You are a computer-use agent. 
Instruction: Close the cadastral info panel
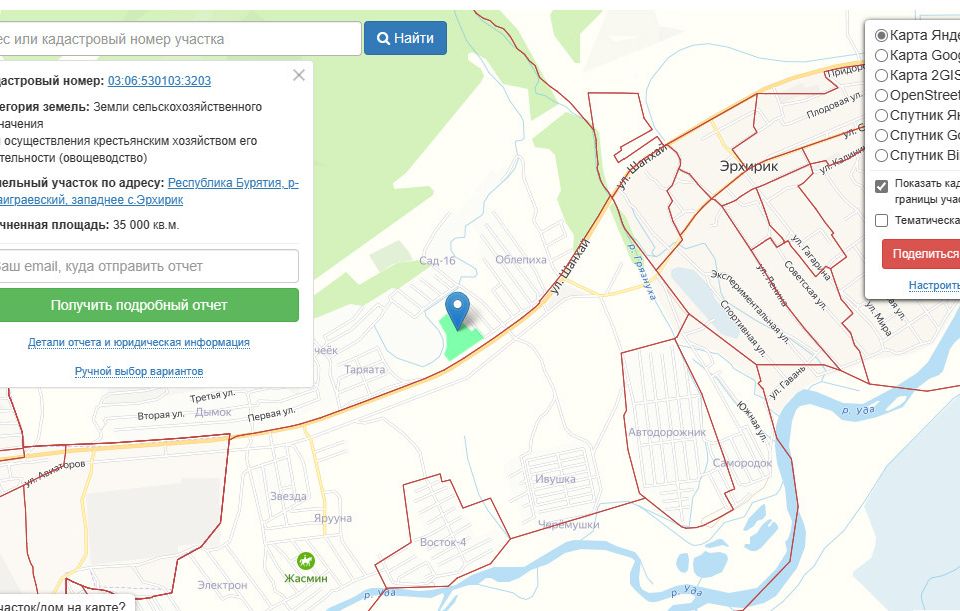click(x=298, y=75)
